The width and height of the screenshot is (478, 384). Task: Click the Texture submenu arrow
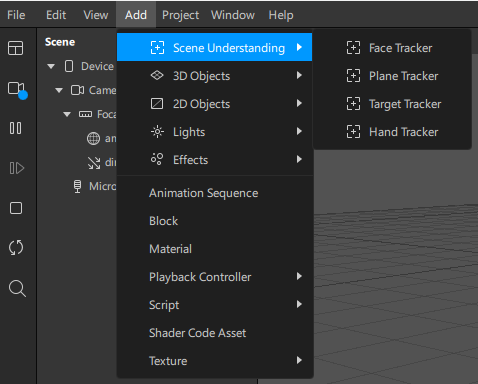point(299,360)
